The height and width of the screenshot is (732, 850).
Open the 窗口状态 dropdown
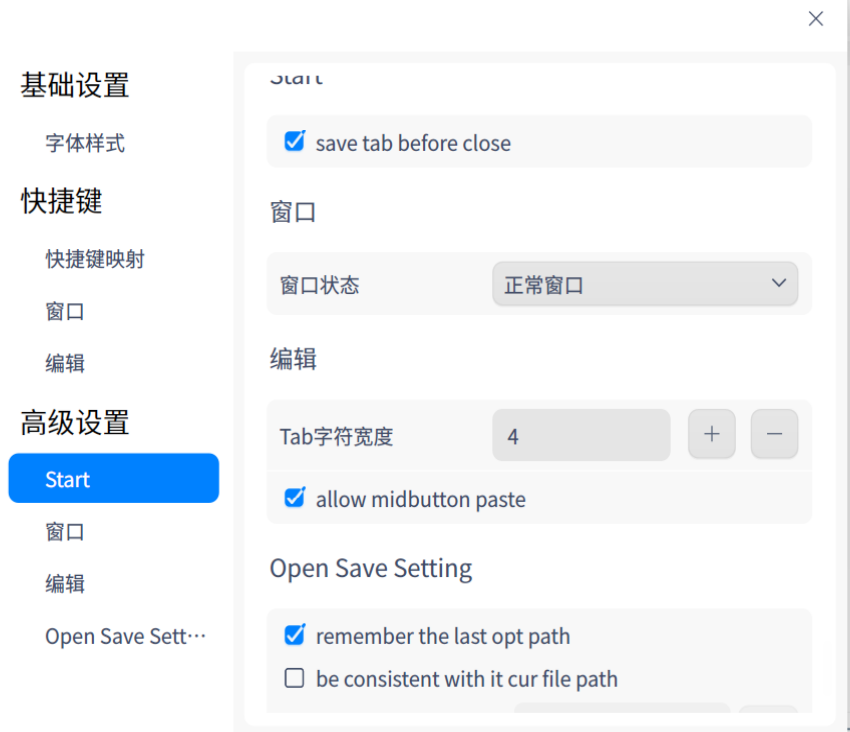(x=645, y=284)
